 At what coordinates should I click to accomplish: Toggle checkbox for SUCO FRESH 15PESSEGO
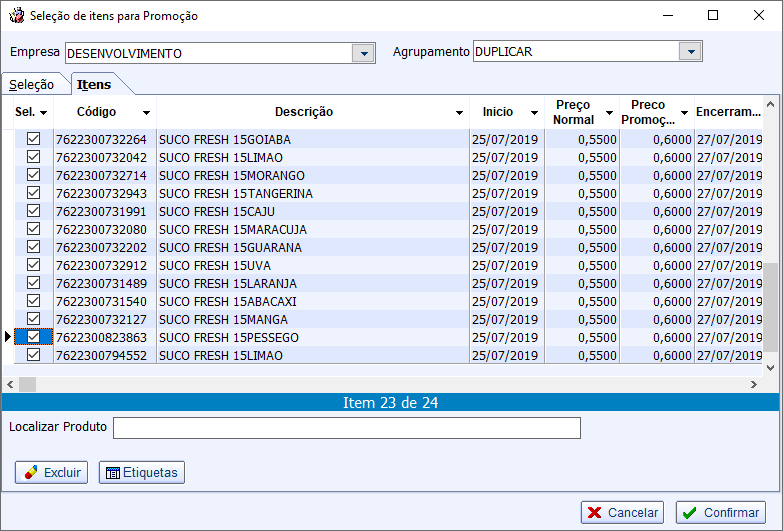[33, 337]
